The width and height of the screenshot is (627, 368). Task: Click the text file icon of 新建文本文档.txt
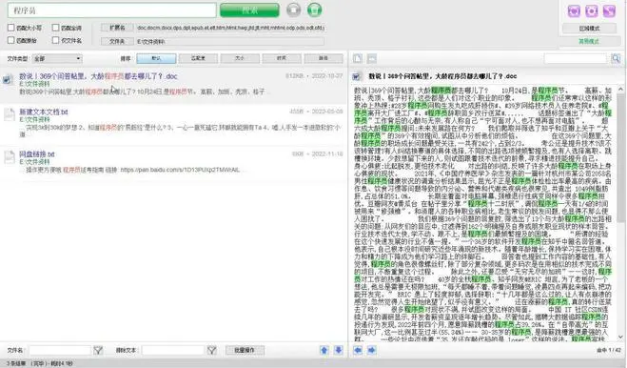pyautogui.click(x=9, y=114)
